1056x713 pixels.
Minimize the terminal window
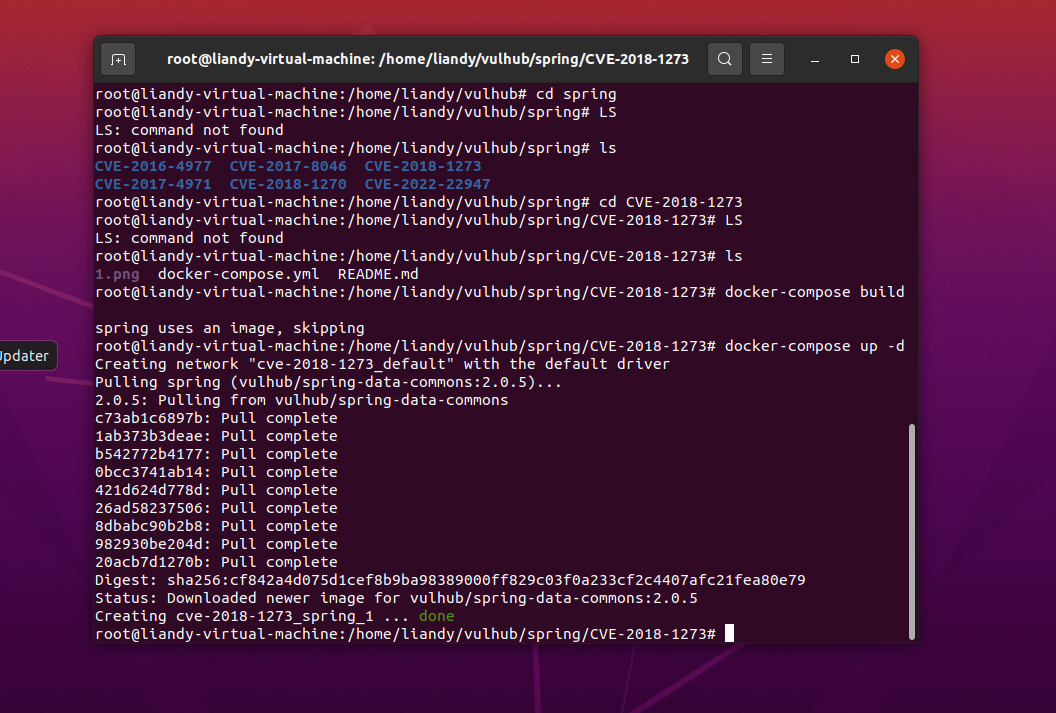pos(815,59)
